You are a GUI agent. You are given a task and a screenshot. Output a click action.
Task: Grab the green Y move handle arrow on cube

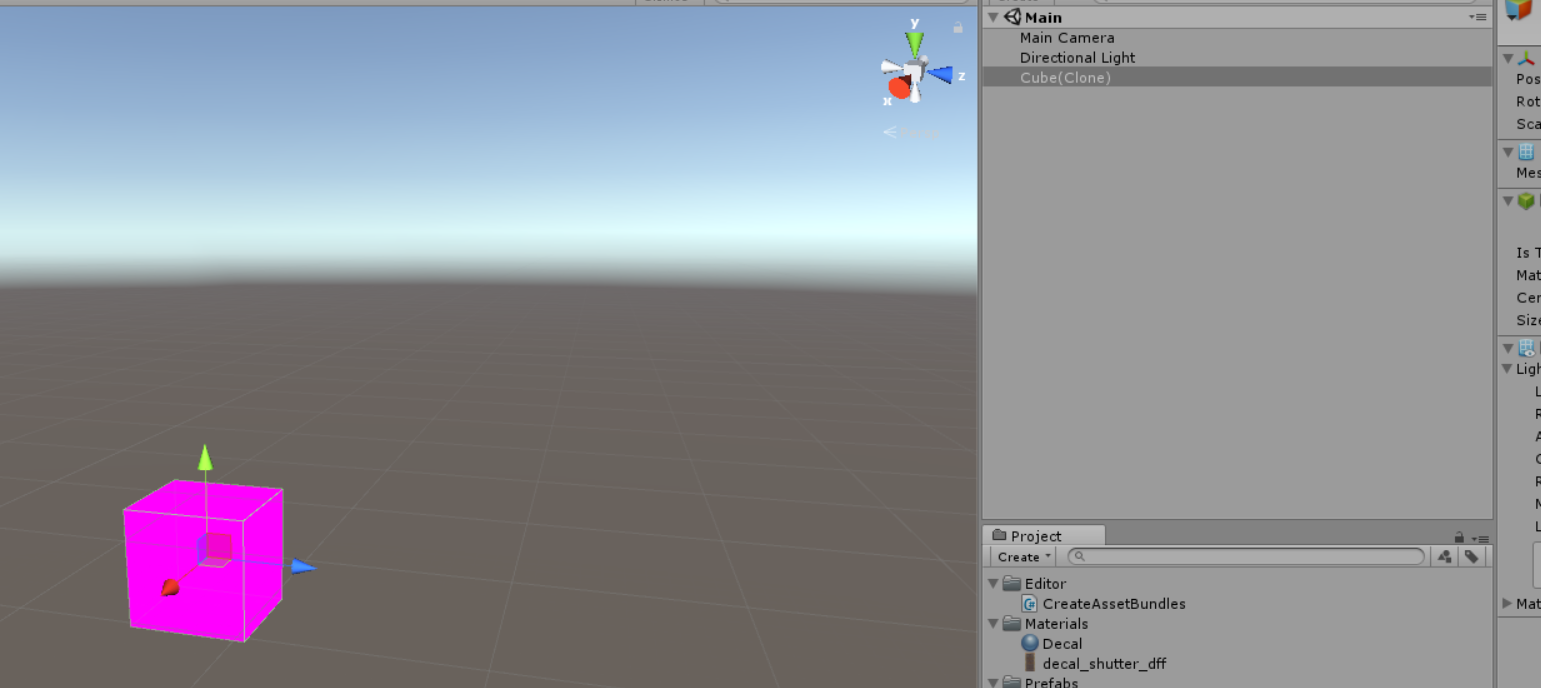(205, 457)
